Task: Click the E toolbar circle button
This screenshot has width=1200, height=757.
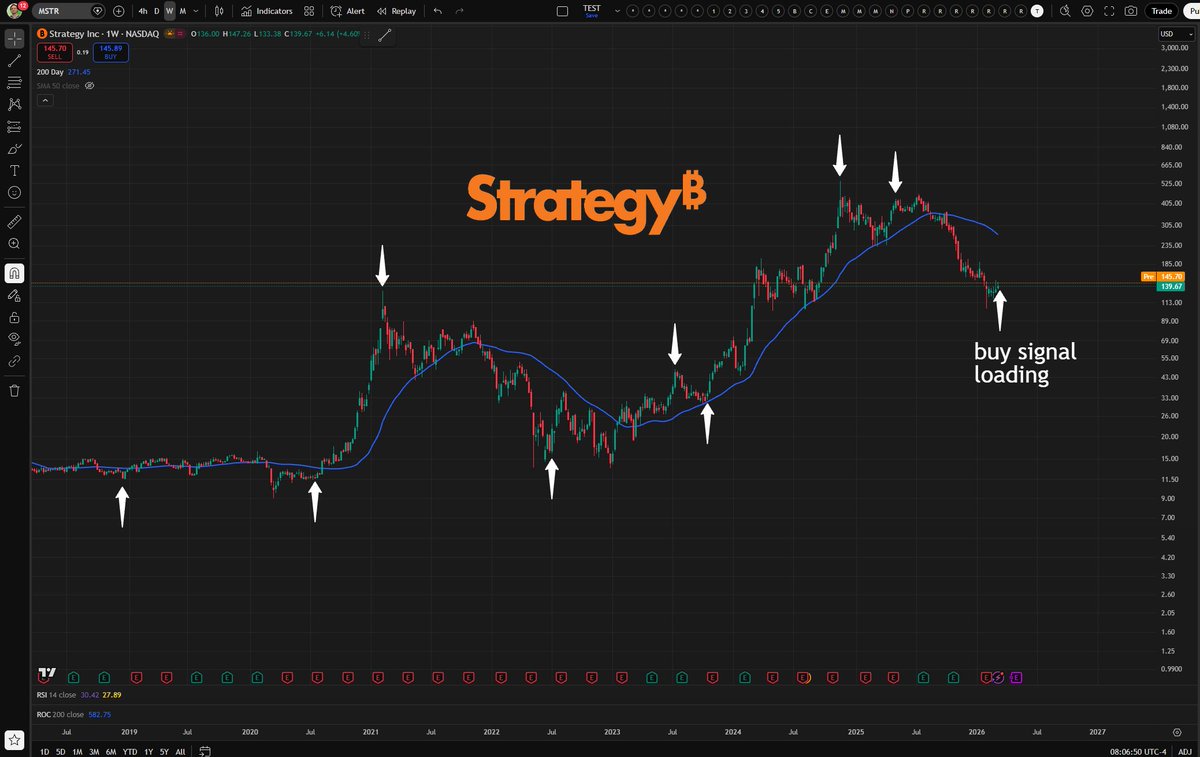Action: (827, 11)
